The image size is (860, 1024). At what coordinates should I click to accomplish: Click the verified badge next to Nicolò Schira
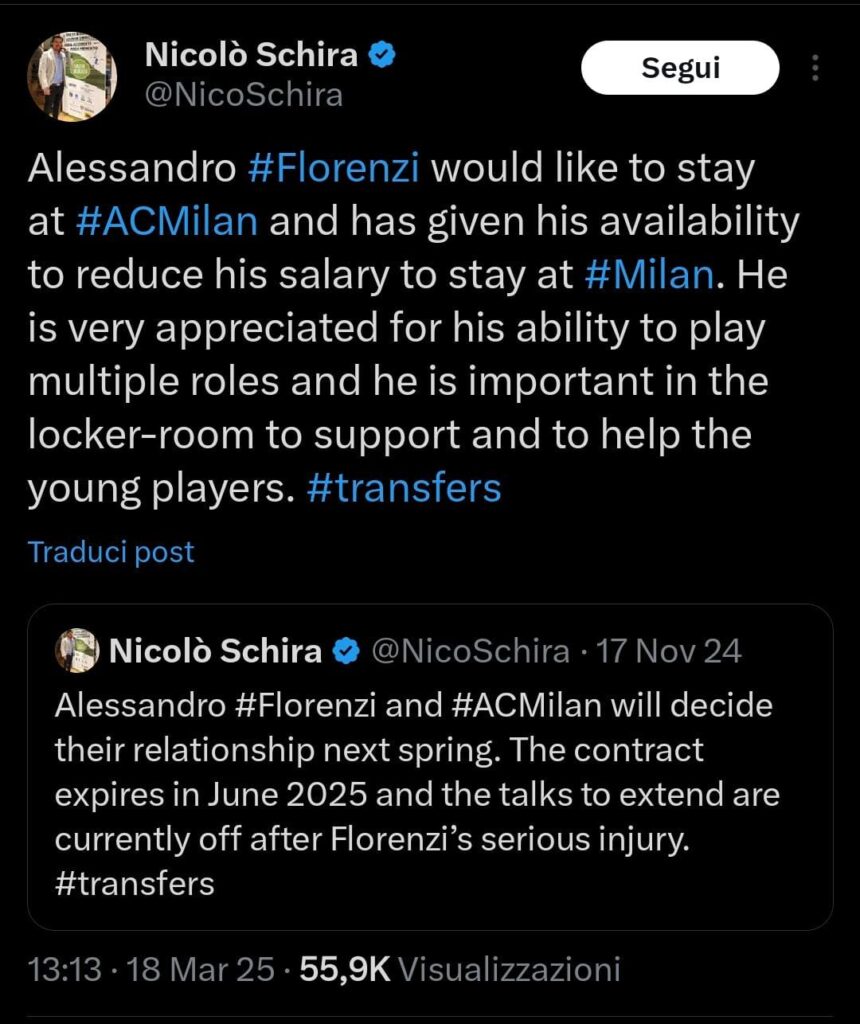[381, 56]
